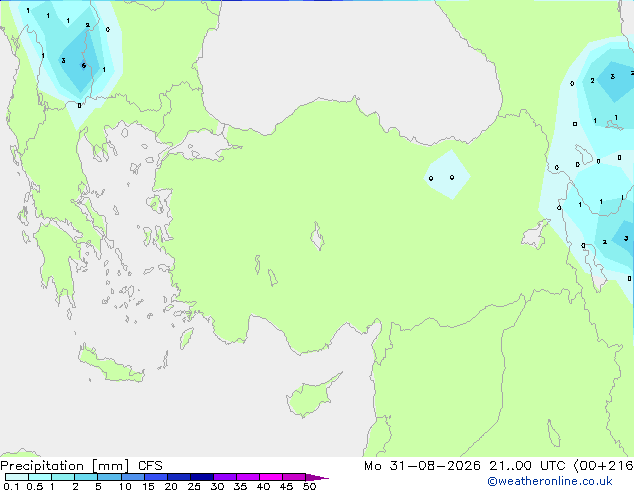
Task: Click the 2–5 mm legend color box
Action: point(86,477)
